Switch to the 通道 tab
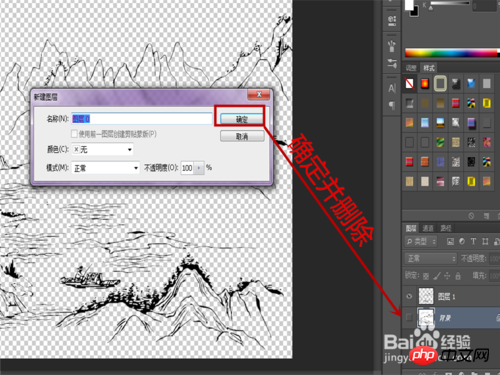This screenshot has width=500, height=375. click(x=428, y=228)
